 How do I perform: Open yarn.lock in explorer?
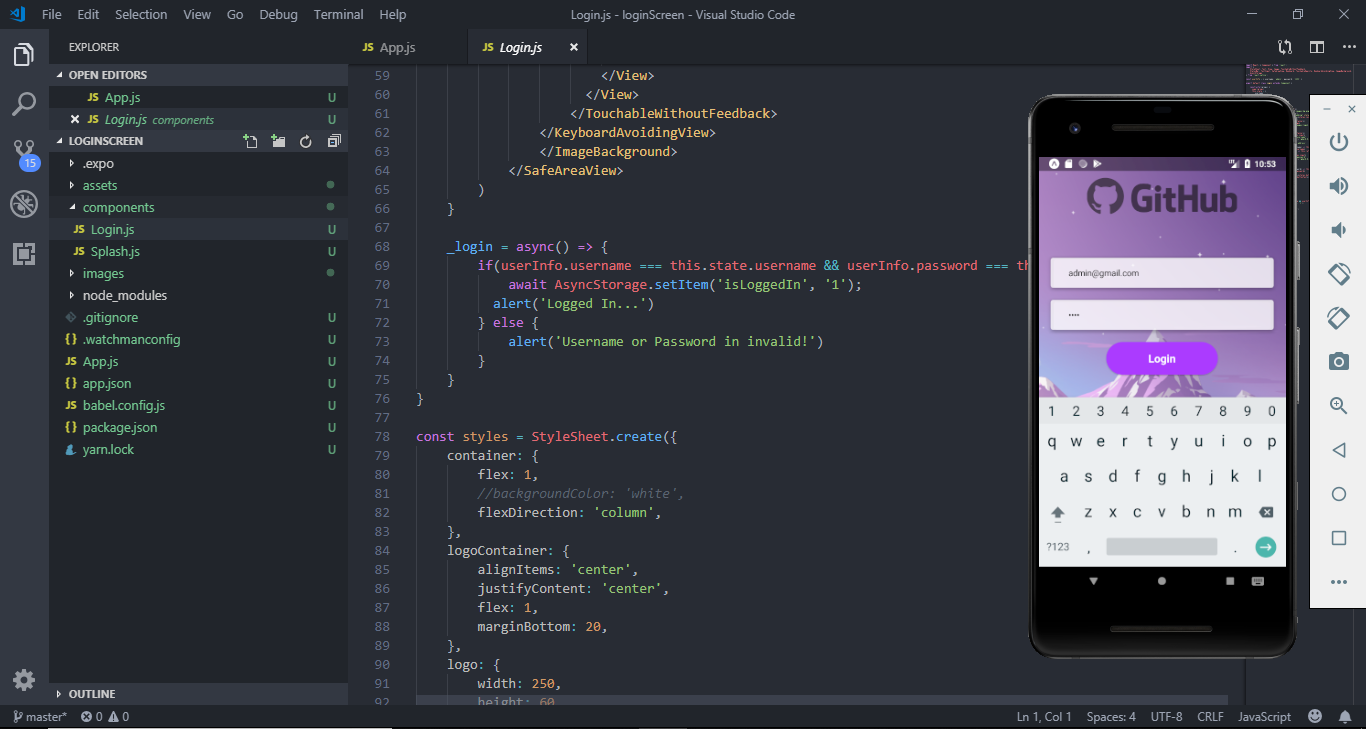(199, 449)
